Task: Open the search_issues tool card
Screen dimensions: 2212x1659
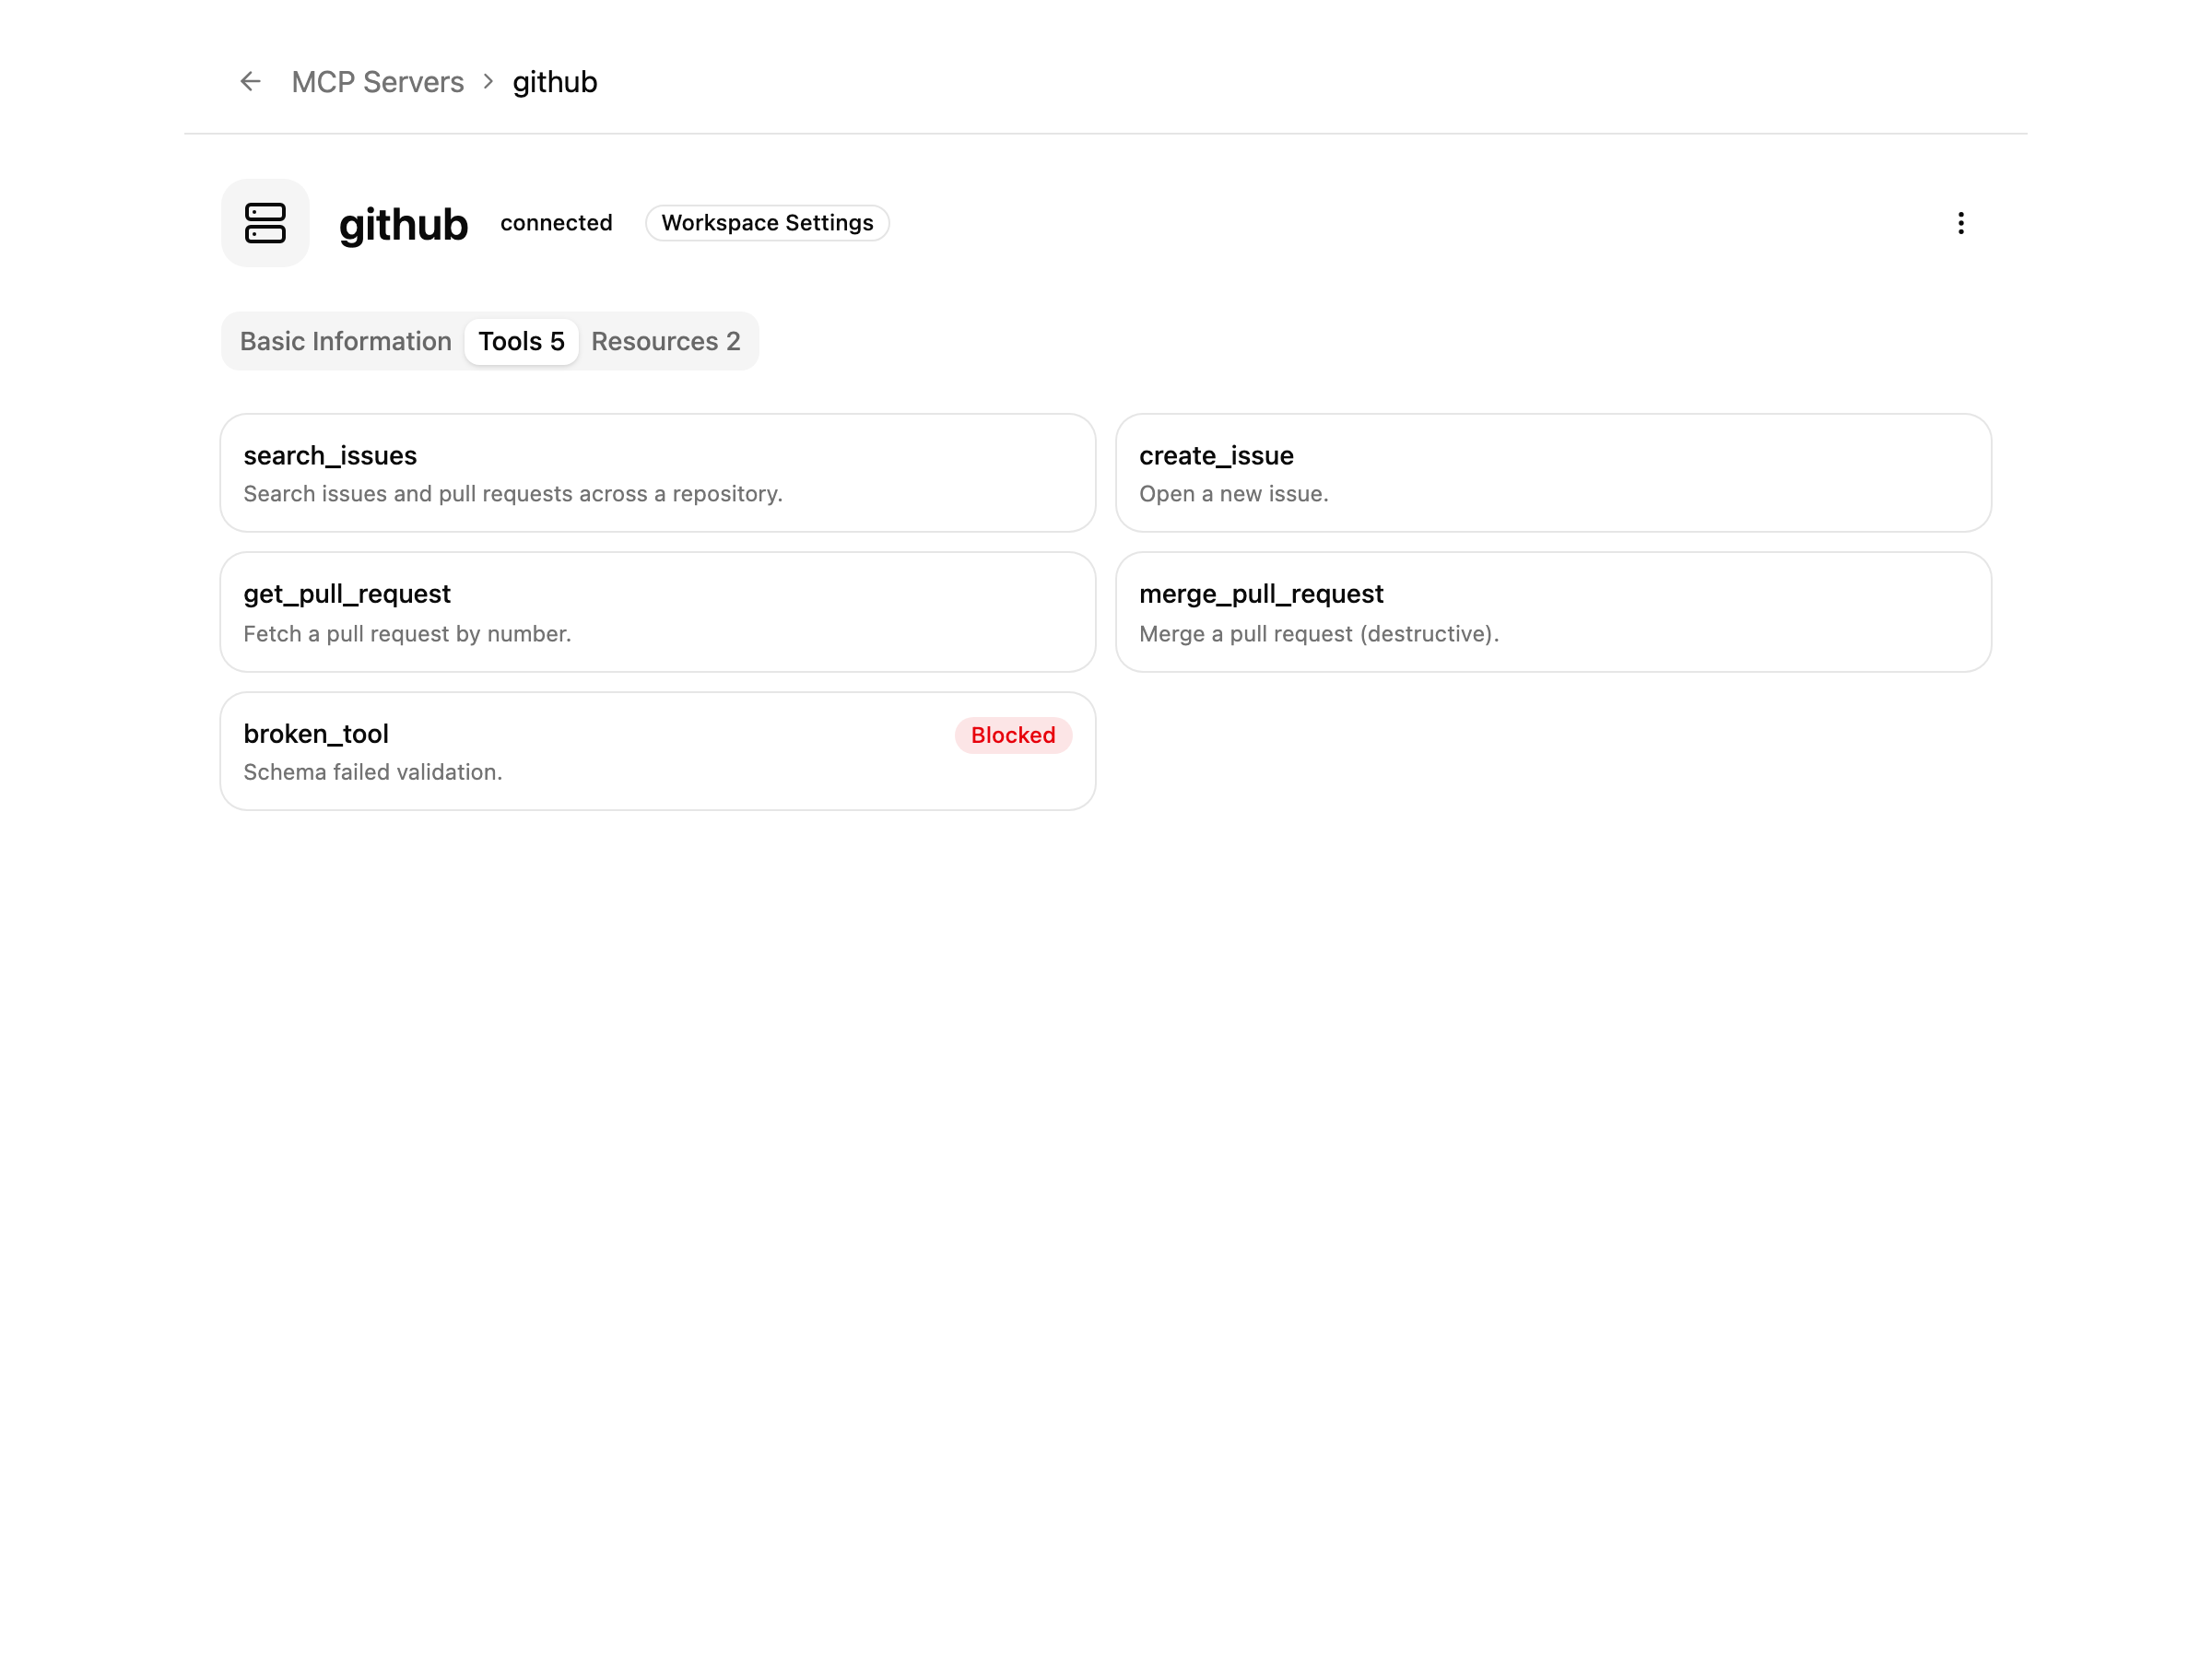Action: click(658, 473)
